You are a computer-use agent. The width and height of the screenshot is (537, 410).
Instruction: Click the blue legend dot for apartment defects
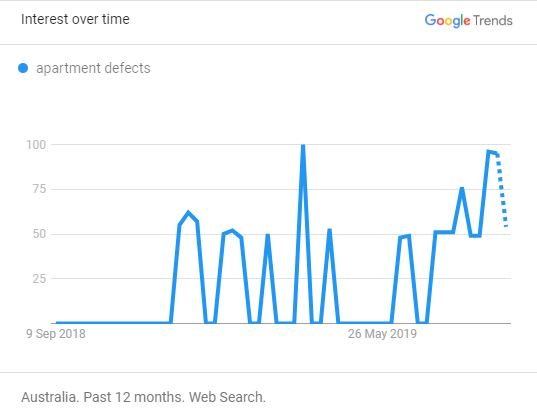(23, 68)
